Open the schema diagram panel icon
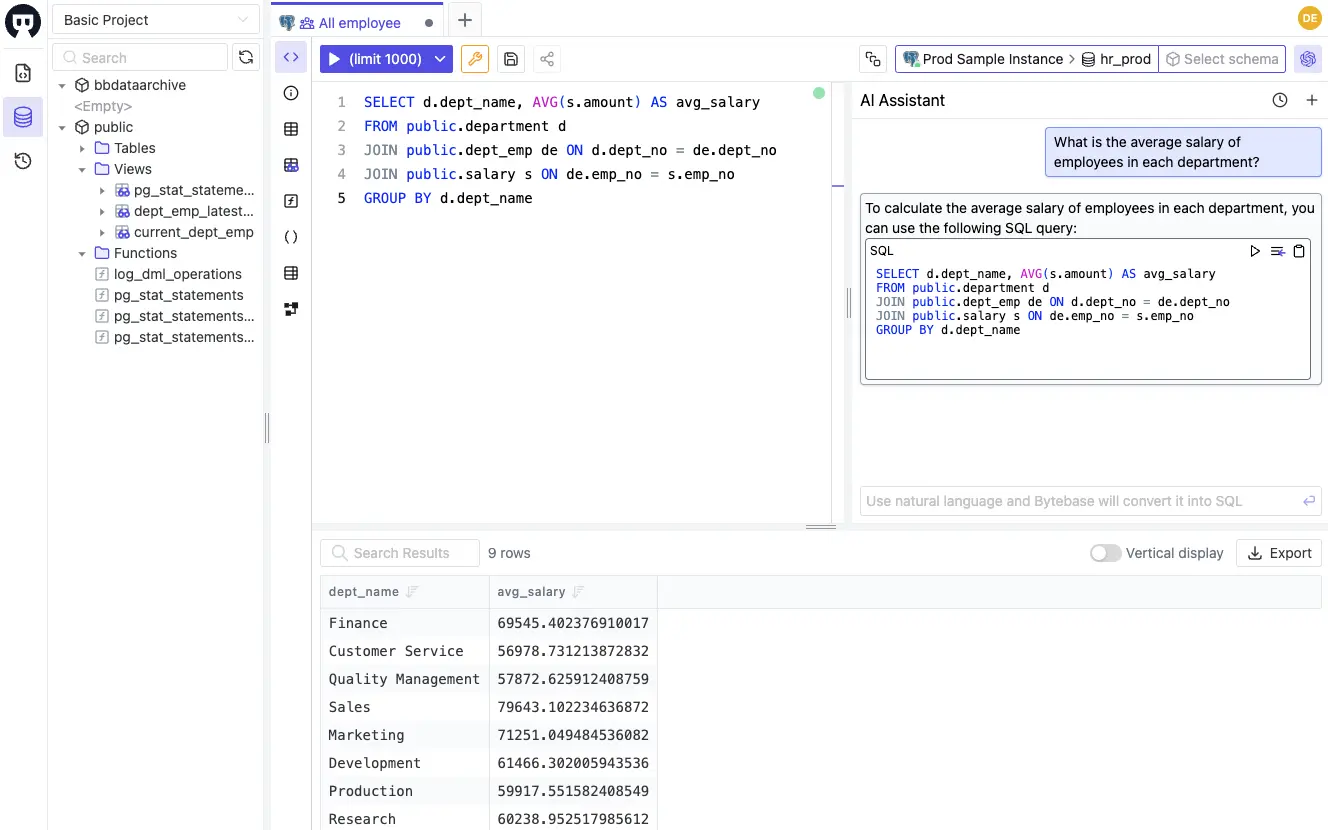Viewport: 1328px width, 830px height. [290, 308]
